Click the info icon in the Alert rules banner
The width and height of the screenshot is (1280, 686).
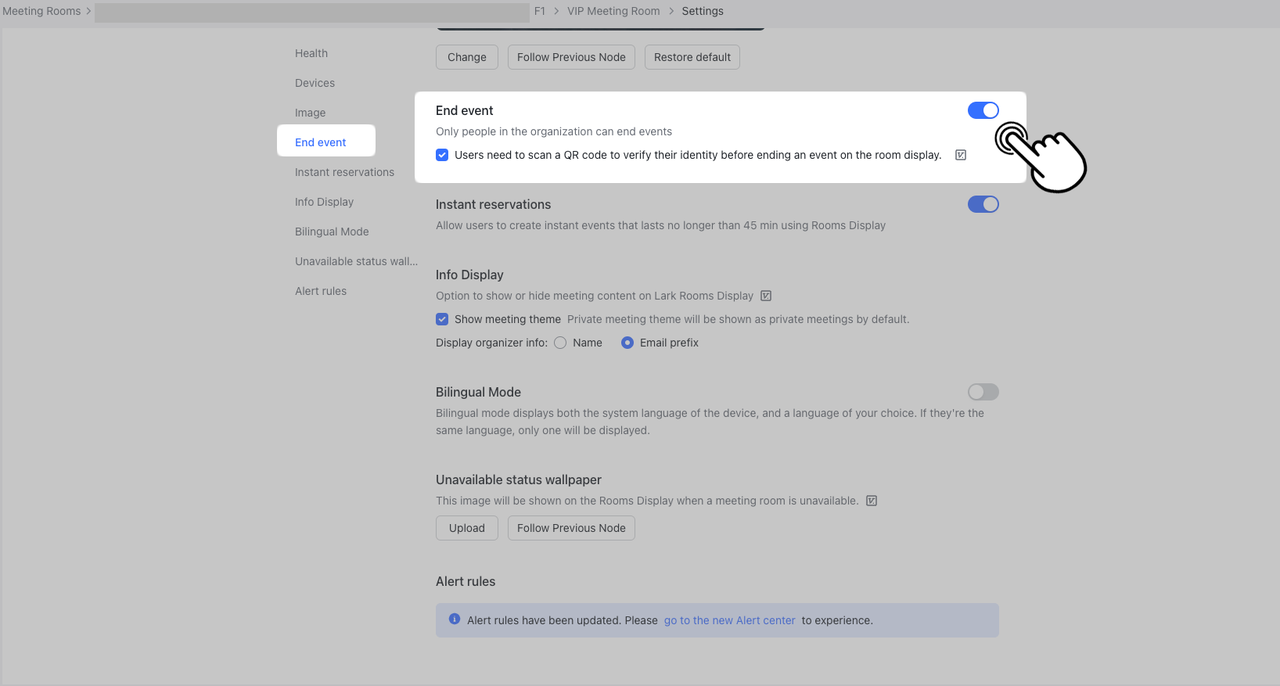(x=455, y=620)
